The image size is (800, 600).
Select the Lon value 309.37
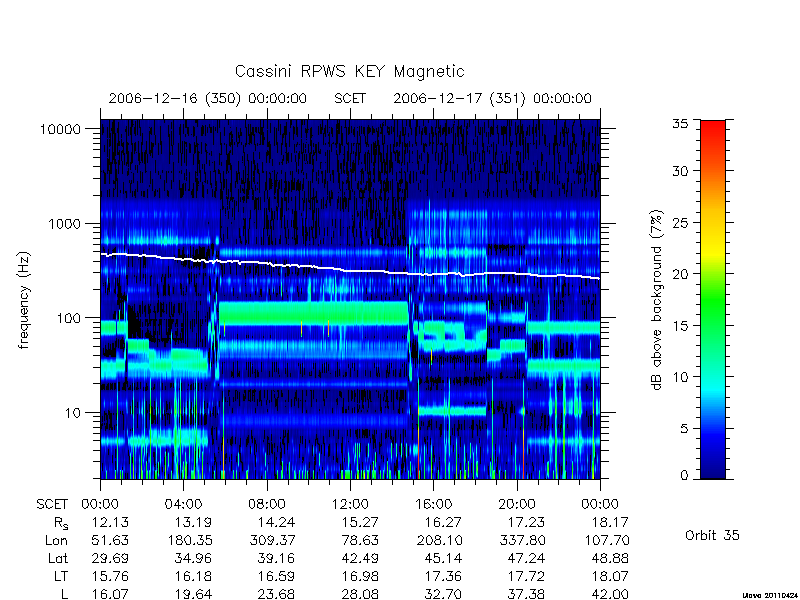272,540
